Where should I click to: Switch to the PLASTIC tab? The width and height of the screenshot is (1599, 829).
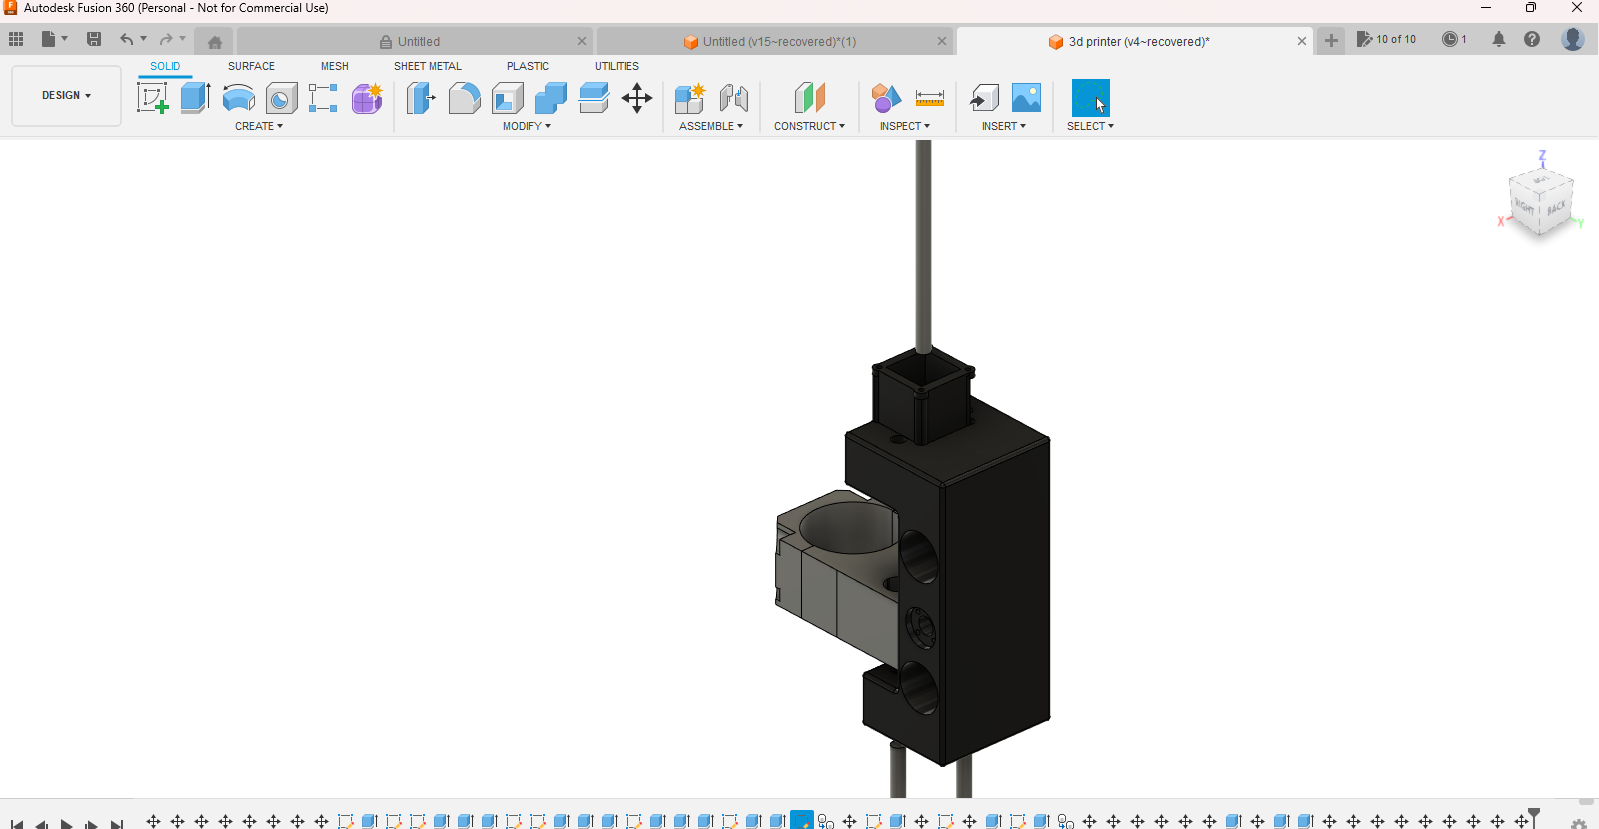528,66
